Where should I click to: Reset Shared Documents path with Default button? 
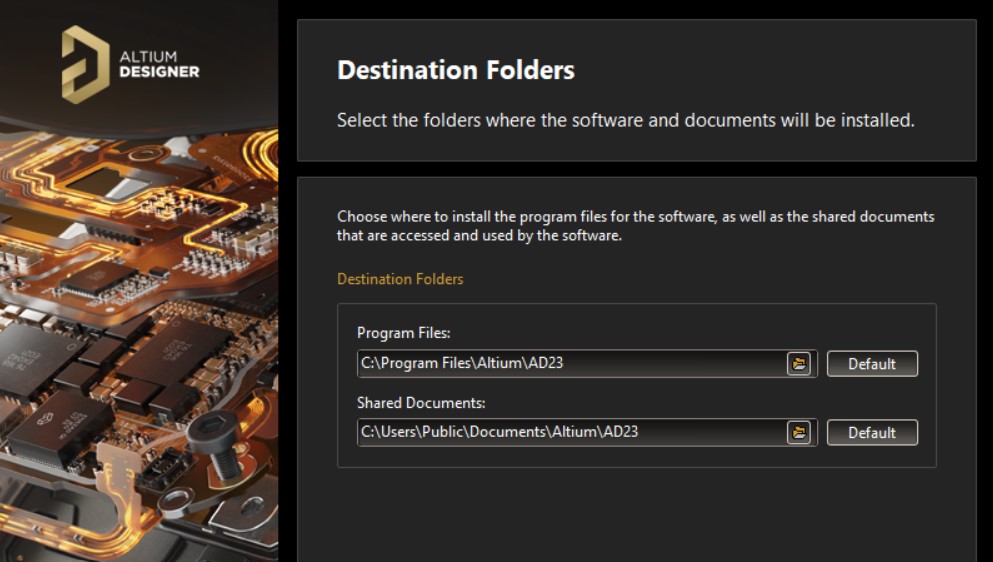pos(871,433)
